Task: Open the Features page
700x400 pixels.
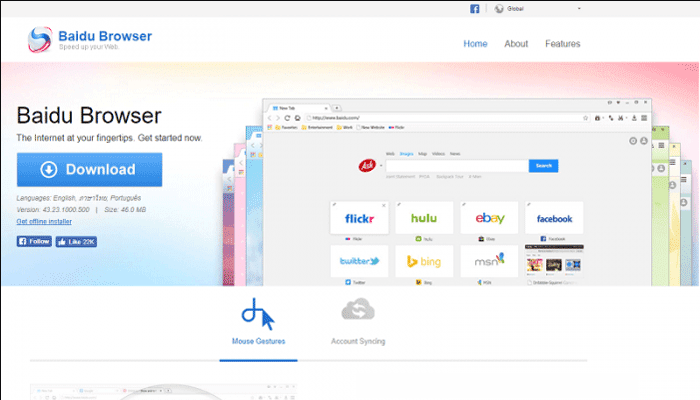Action: 562,44
